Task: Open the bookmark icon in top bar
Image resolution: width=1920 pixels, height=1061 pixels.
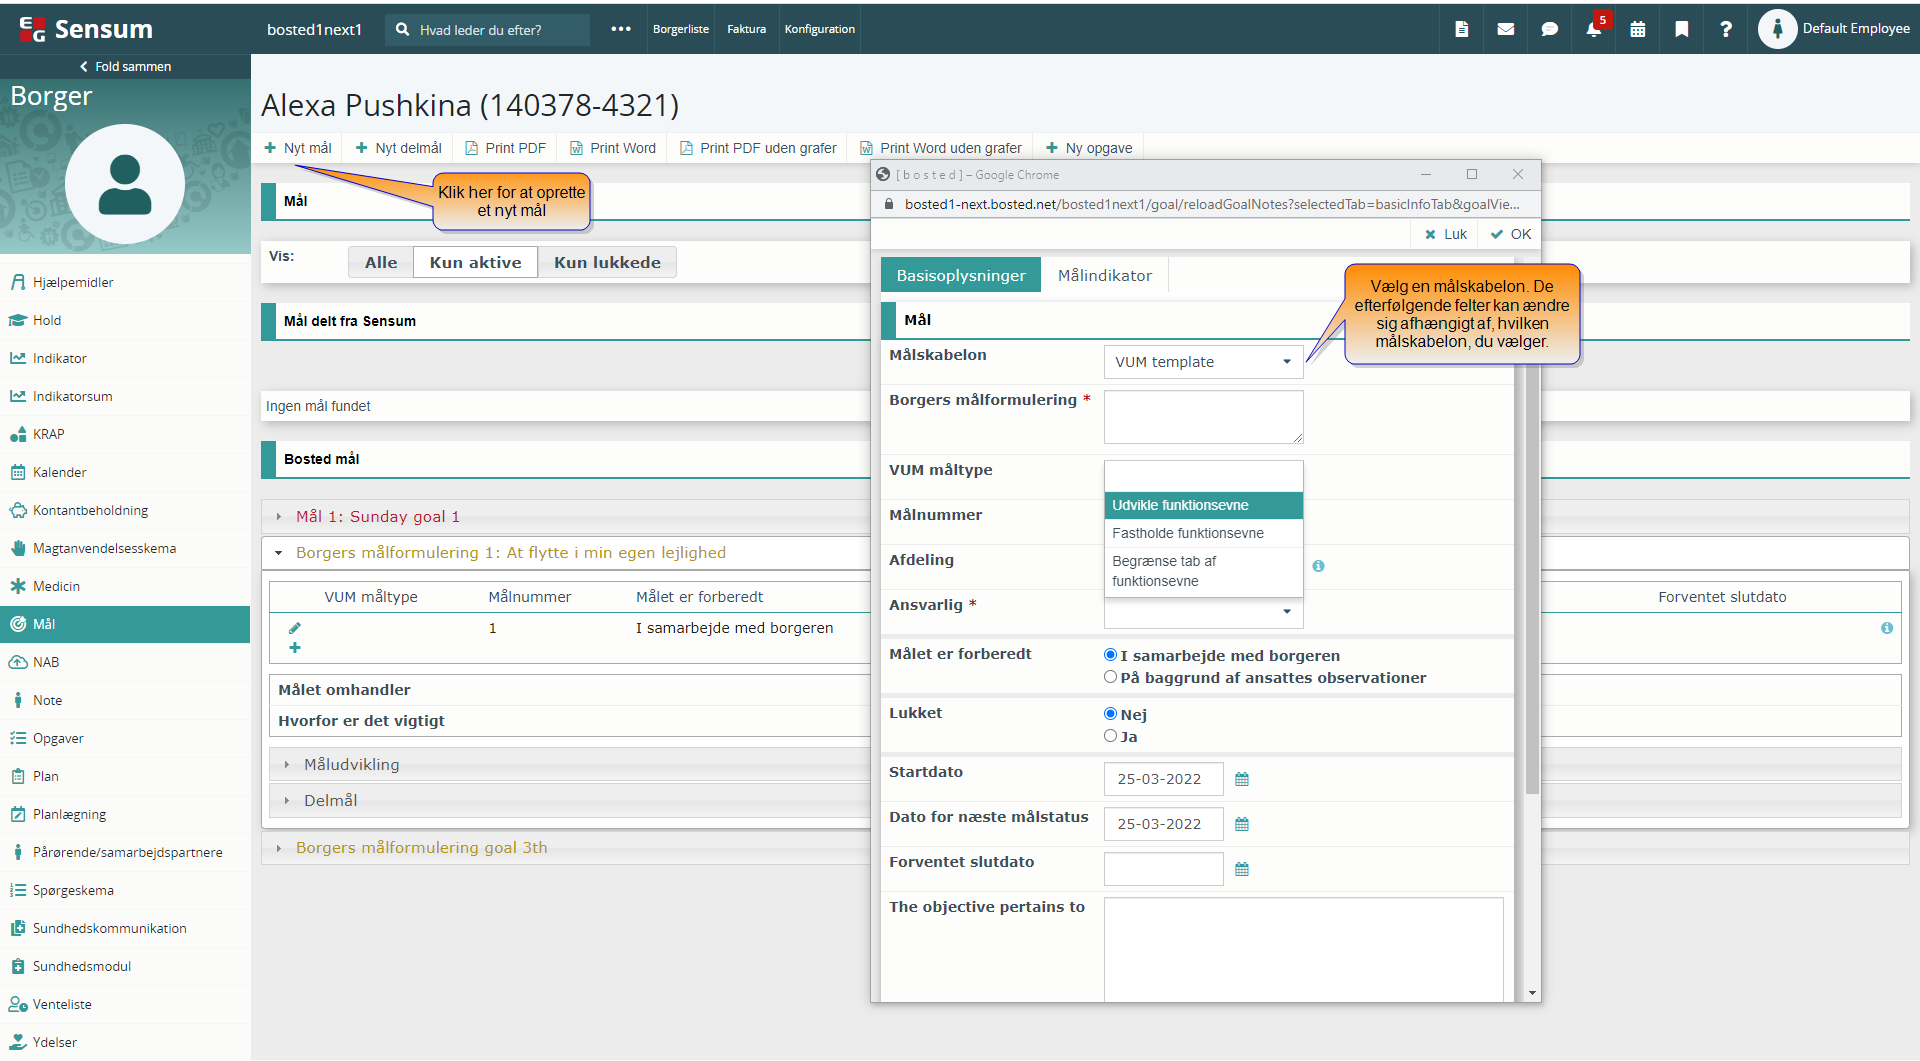Action: [x=1682, y=29]
